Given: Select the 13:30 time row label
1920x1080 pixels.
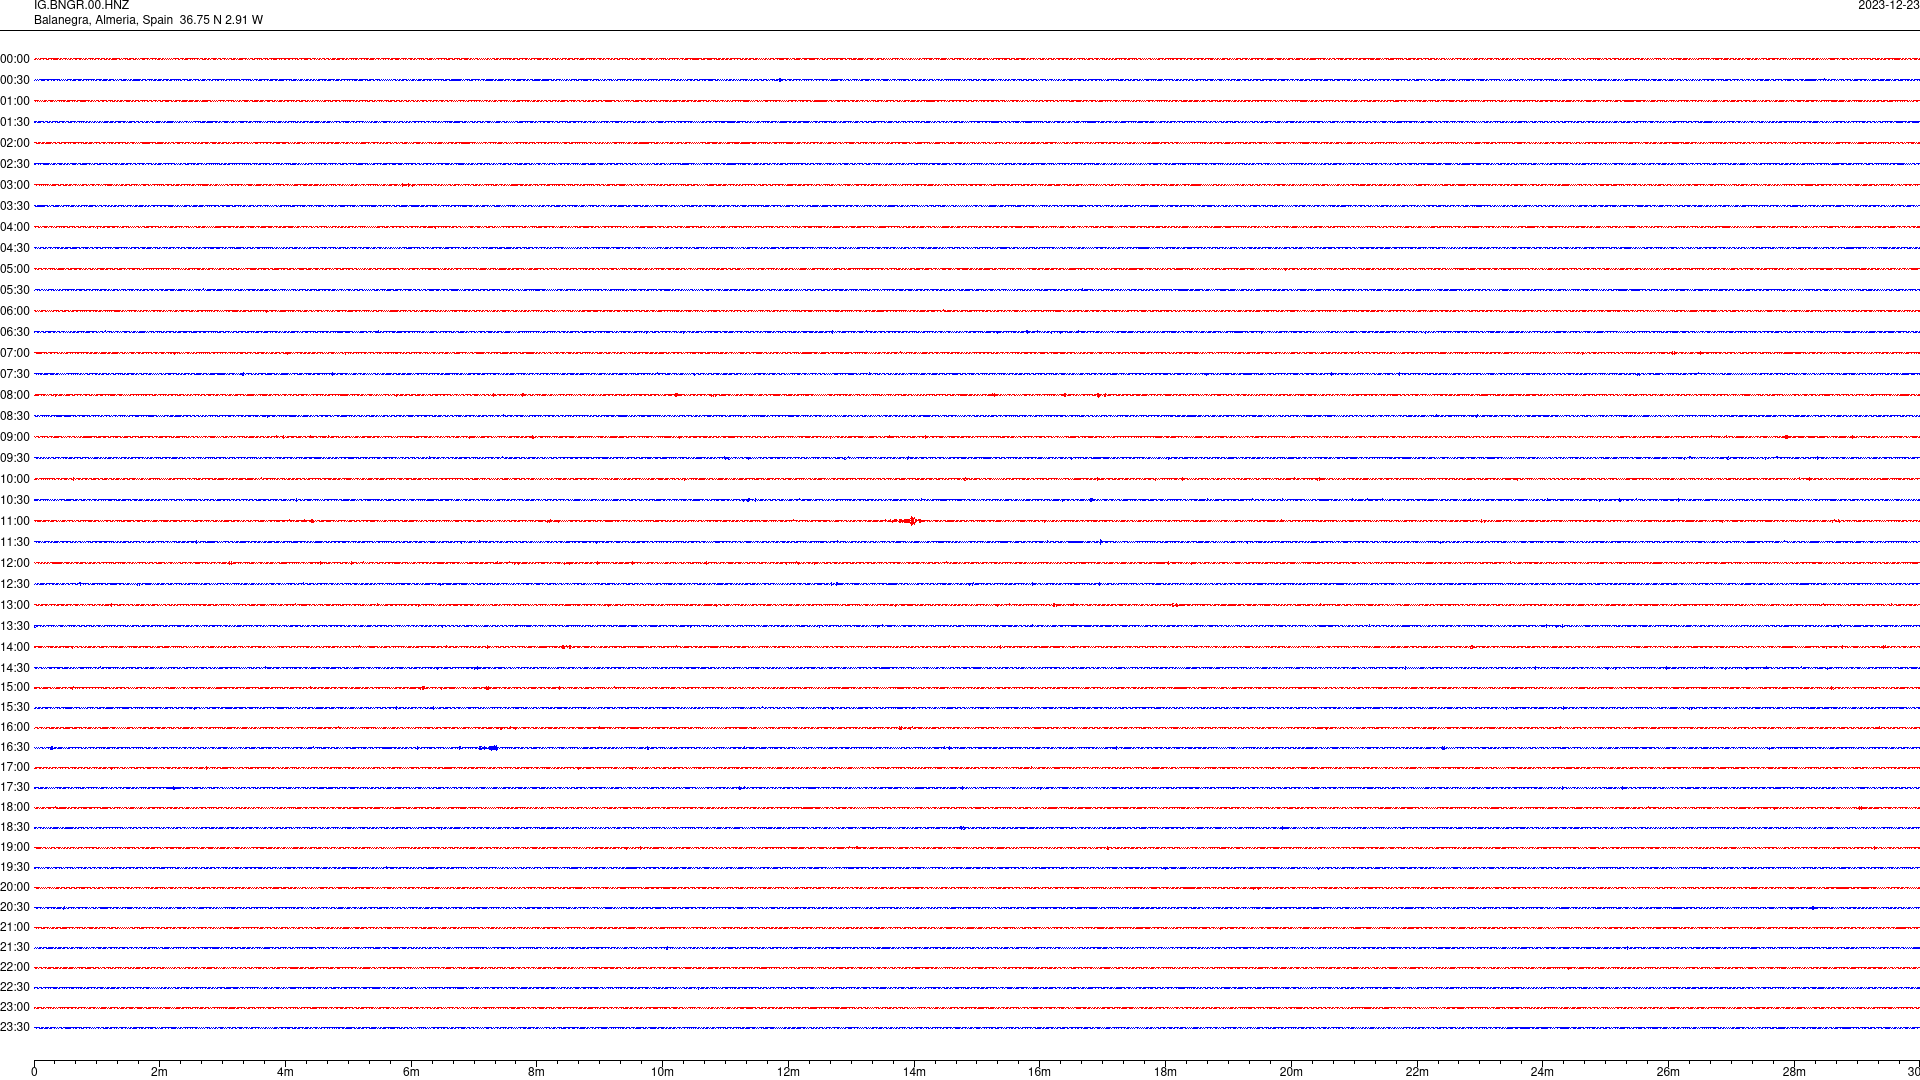Looking at the screenshot, I should tap(15, 626).
